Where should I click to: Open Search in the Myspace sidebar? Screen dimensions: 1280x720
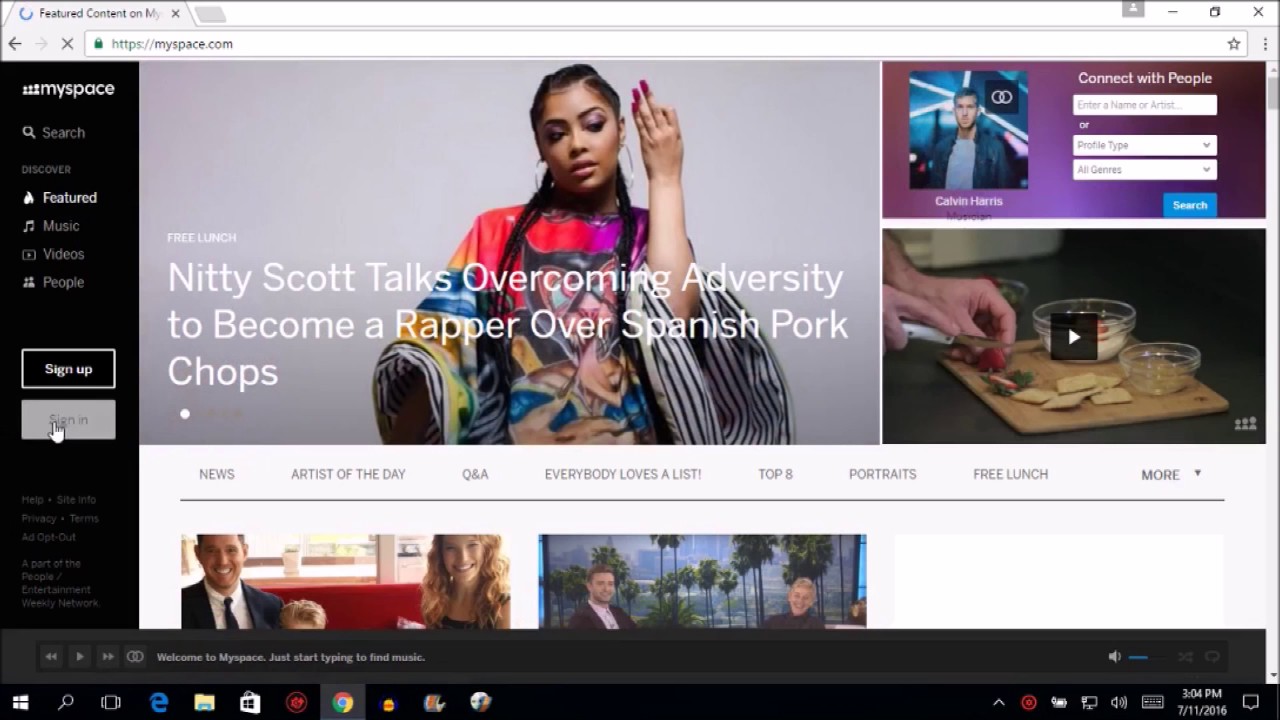pyautogui.click(x=54, y=133)
